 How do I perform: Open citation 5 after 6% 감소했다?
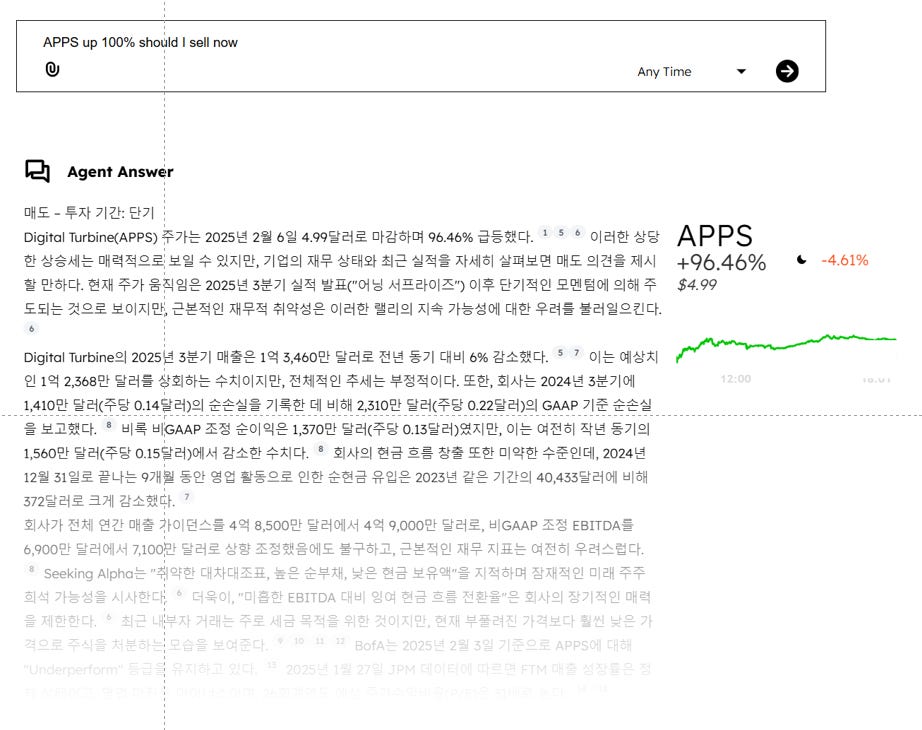[x=560, y=353]
